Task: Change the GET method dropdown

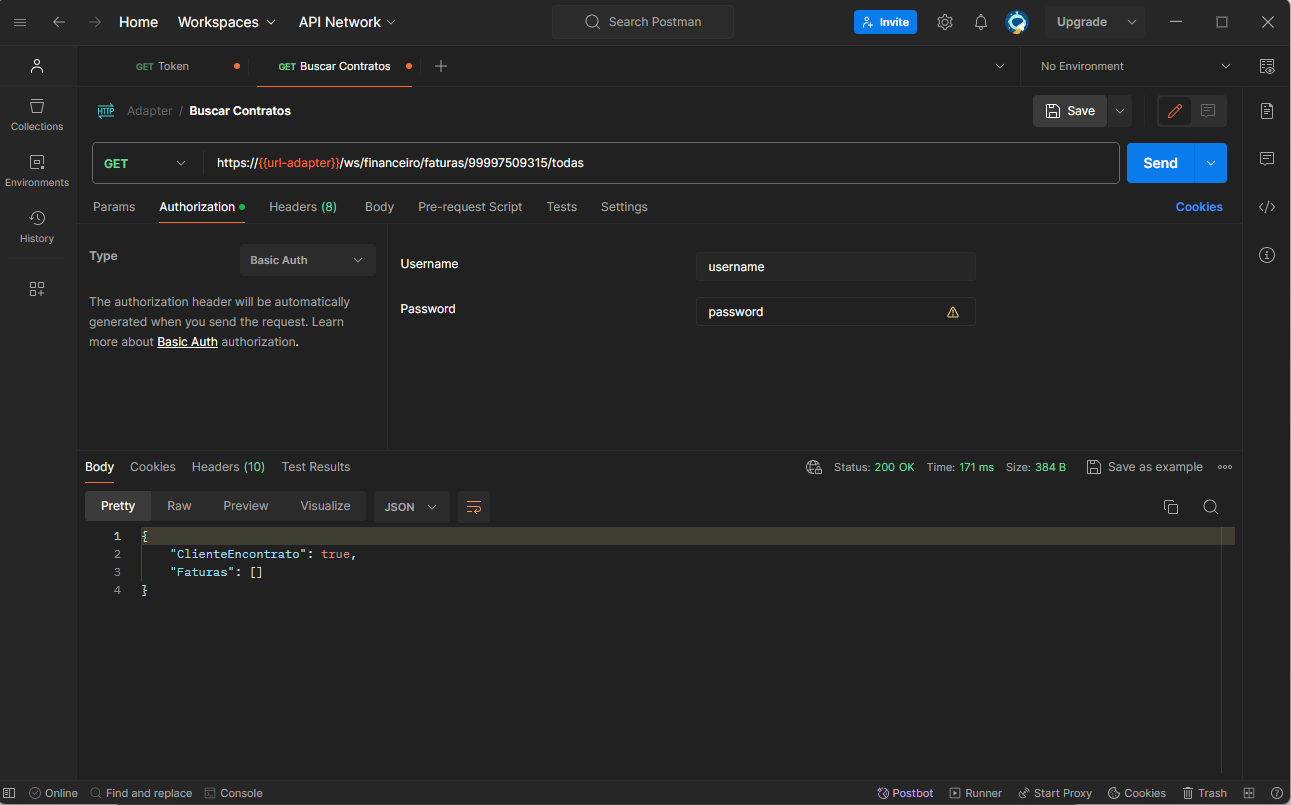Action: pos(146,163)
